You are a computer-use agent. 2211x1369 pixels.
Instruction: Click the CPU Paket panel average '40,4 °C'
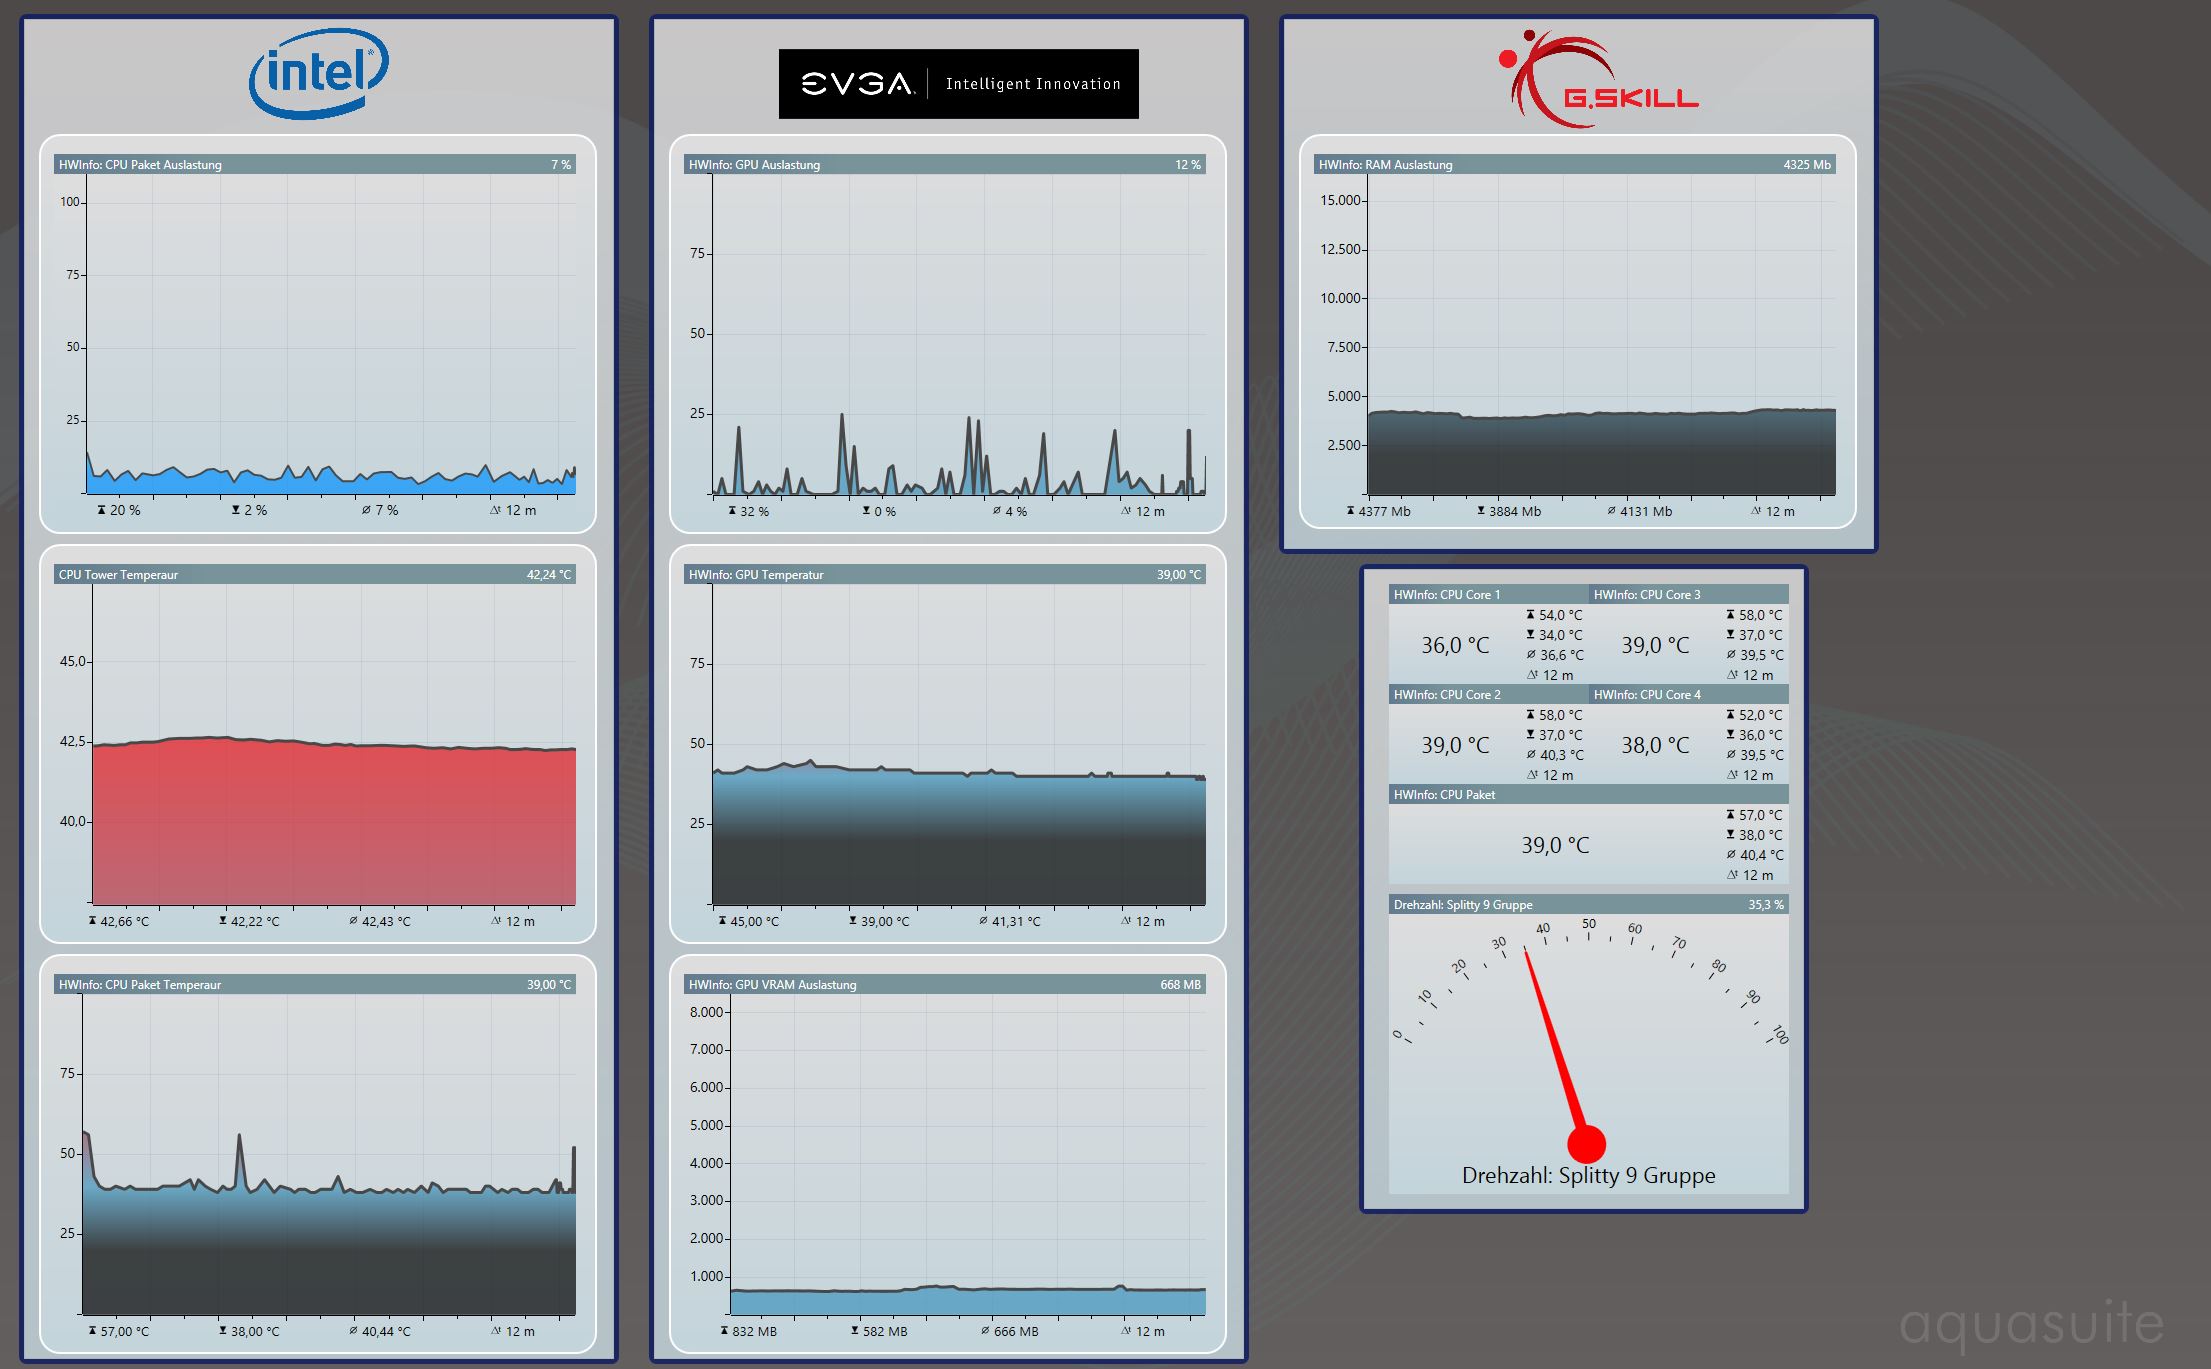[1761, 855]
